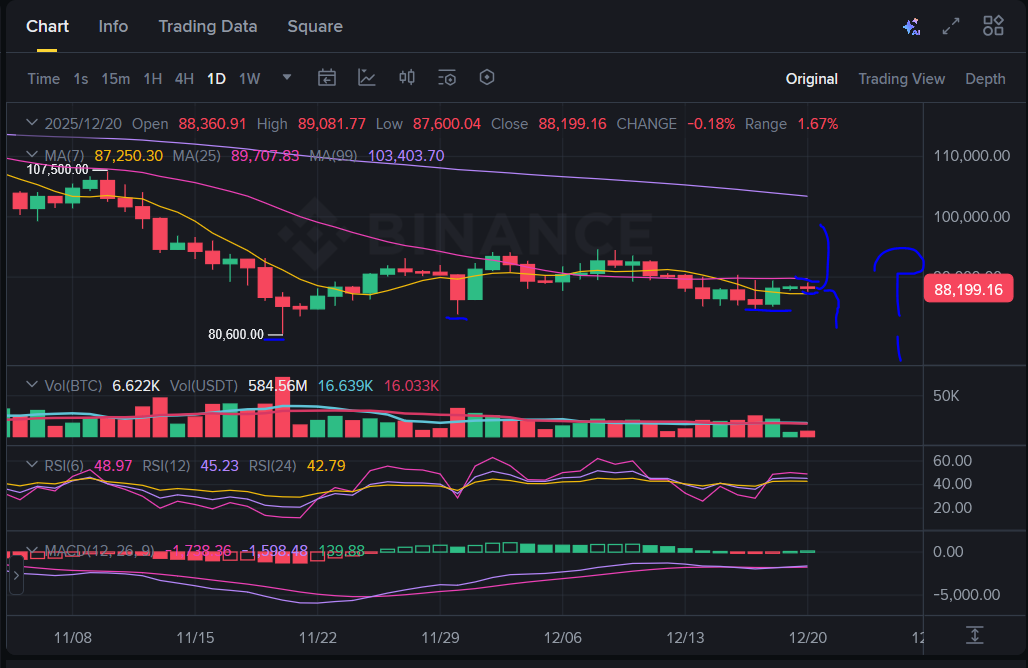Image resolution: width=1028 pixels, height=668 pixels.
Task: Click the MA(25) value 89,707.83
Action: point(265,155)
